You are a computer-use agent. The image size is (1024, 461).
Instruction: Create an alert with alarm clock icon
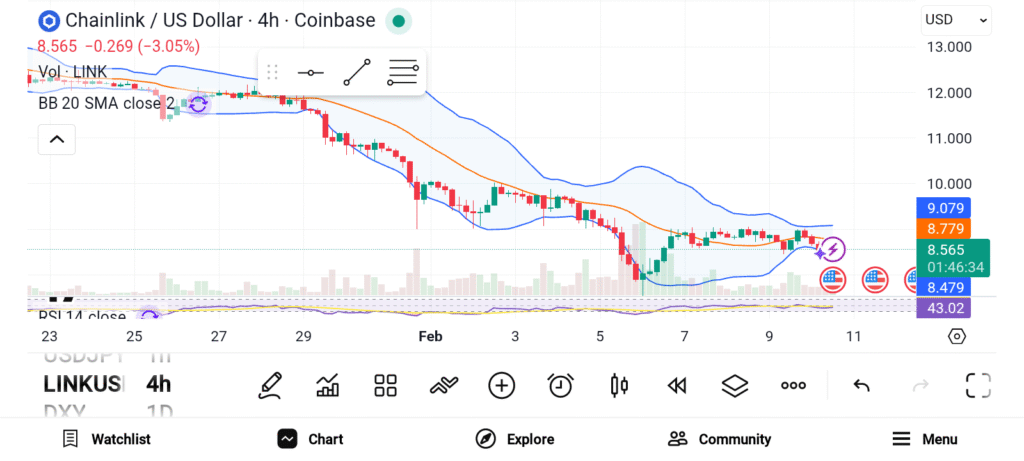560,385
